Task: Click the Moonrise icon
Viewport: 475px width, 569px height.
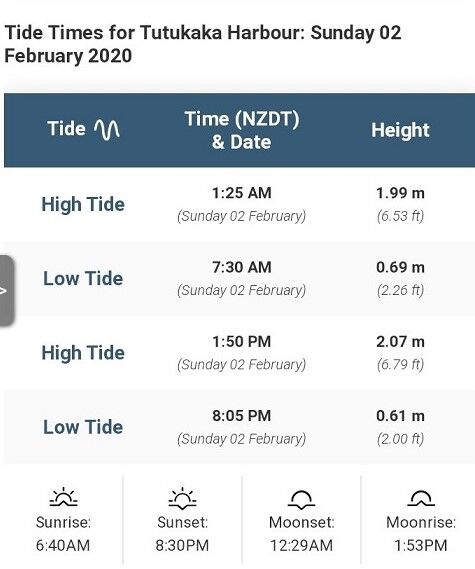Action: pyautogui.click(x=421, y=498)
